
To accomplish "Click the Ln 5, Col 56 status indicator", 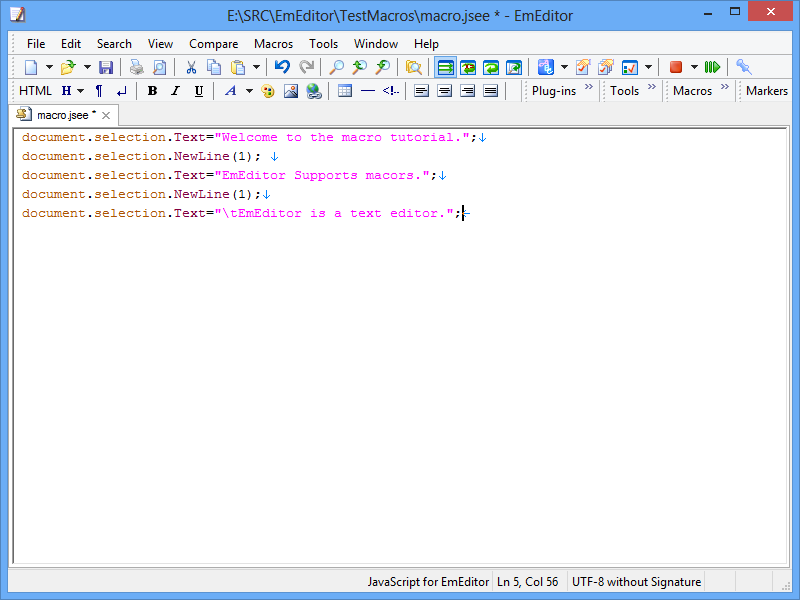I will 528,582.
